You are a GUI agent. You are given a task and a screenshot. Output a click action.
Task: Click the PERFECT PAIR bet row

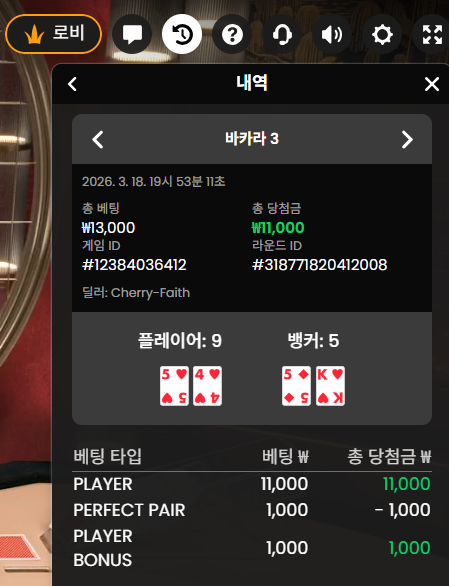[x=252, y=510]
